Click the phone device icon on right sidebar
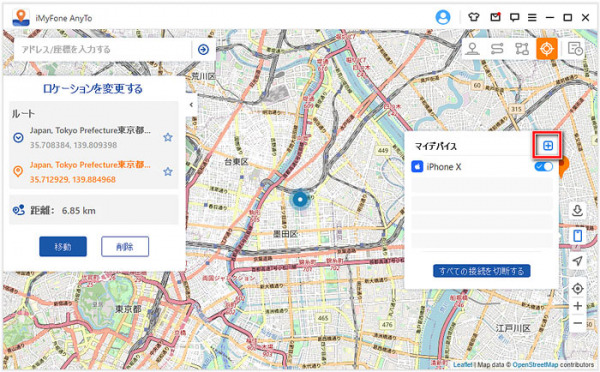Image resolution: width=600 pixels, height=372 pixels. tap(577, 236)
